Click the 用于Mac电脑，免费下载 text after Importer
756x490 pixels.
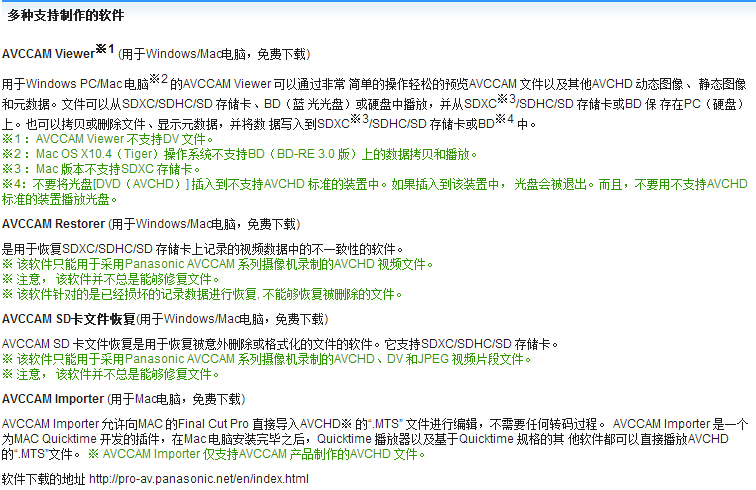180,399
